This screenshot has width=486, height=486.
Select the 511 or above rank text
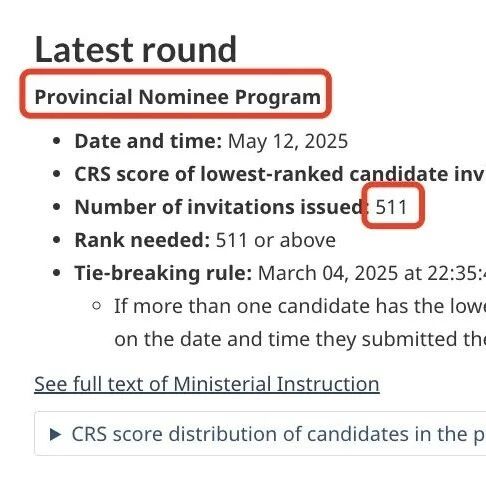[x=276, y=240]
